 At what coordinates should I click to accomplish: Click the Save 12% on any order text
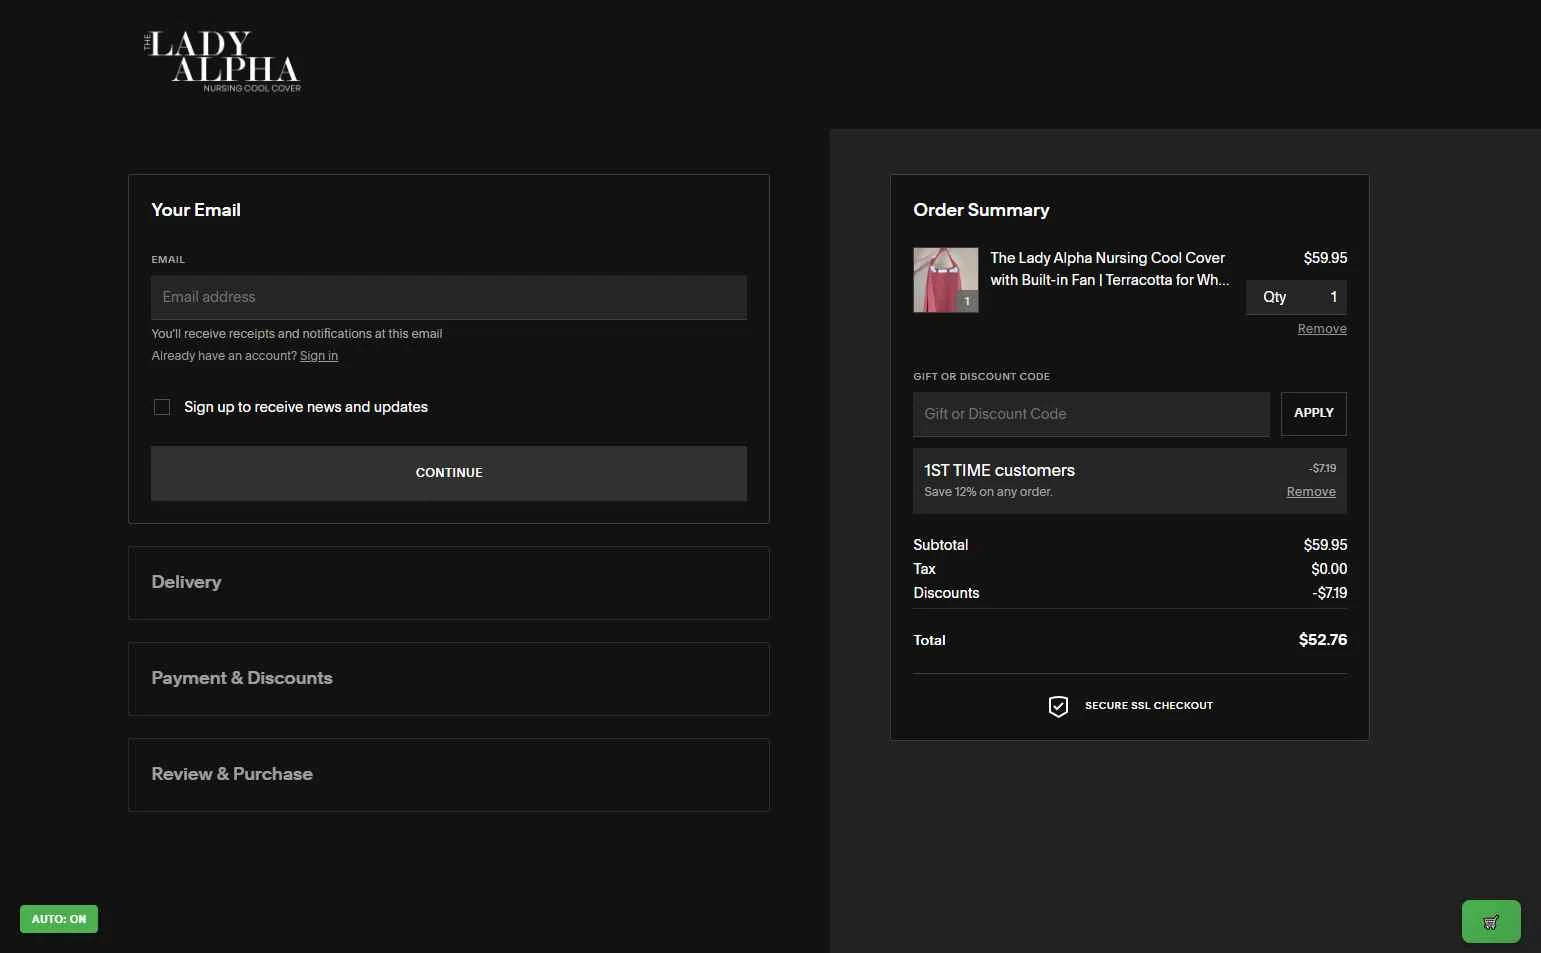pyautogui.click(x=988, y=492)
